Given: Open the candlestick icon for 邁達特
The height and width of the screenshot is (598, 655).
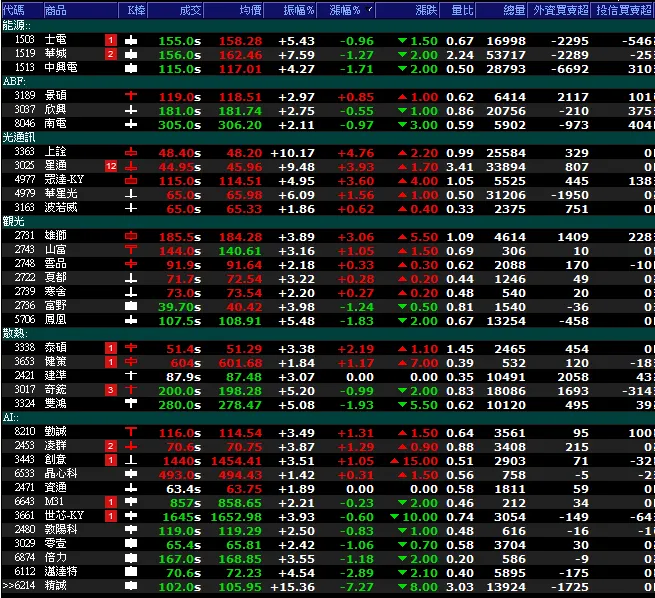Looking at the screenshot, I should click(x=131, y=572).
